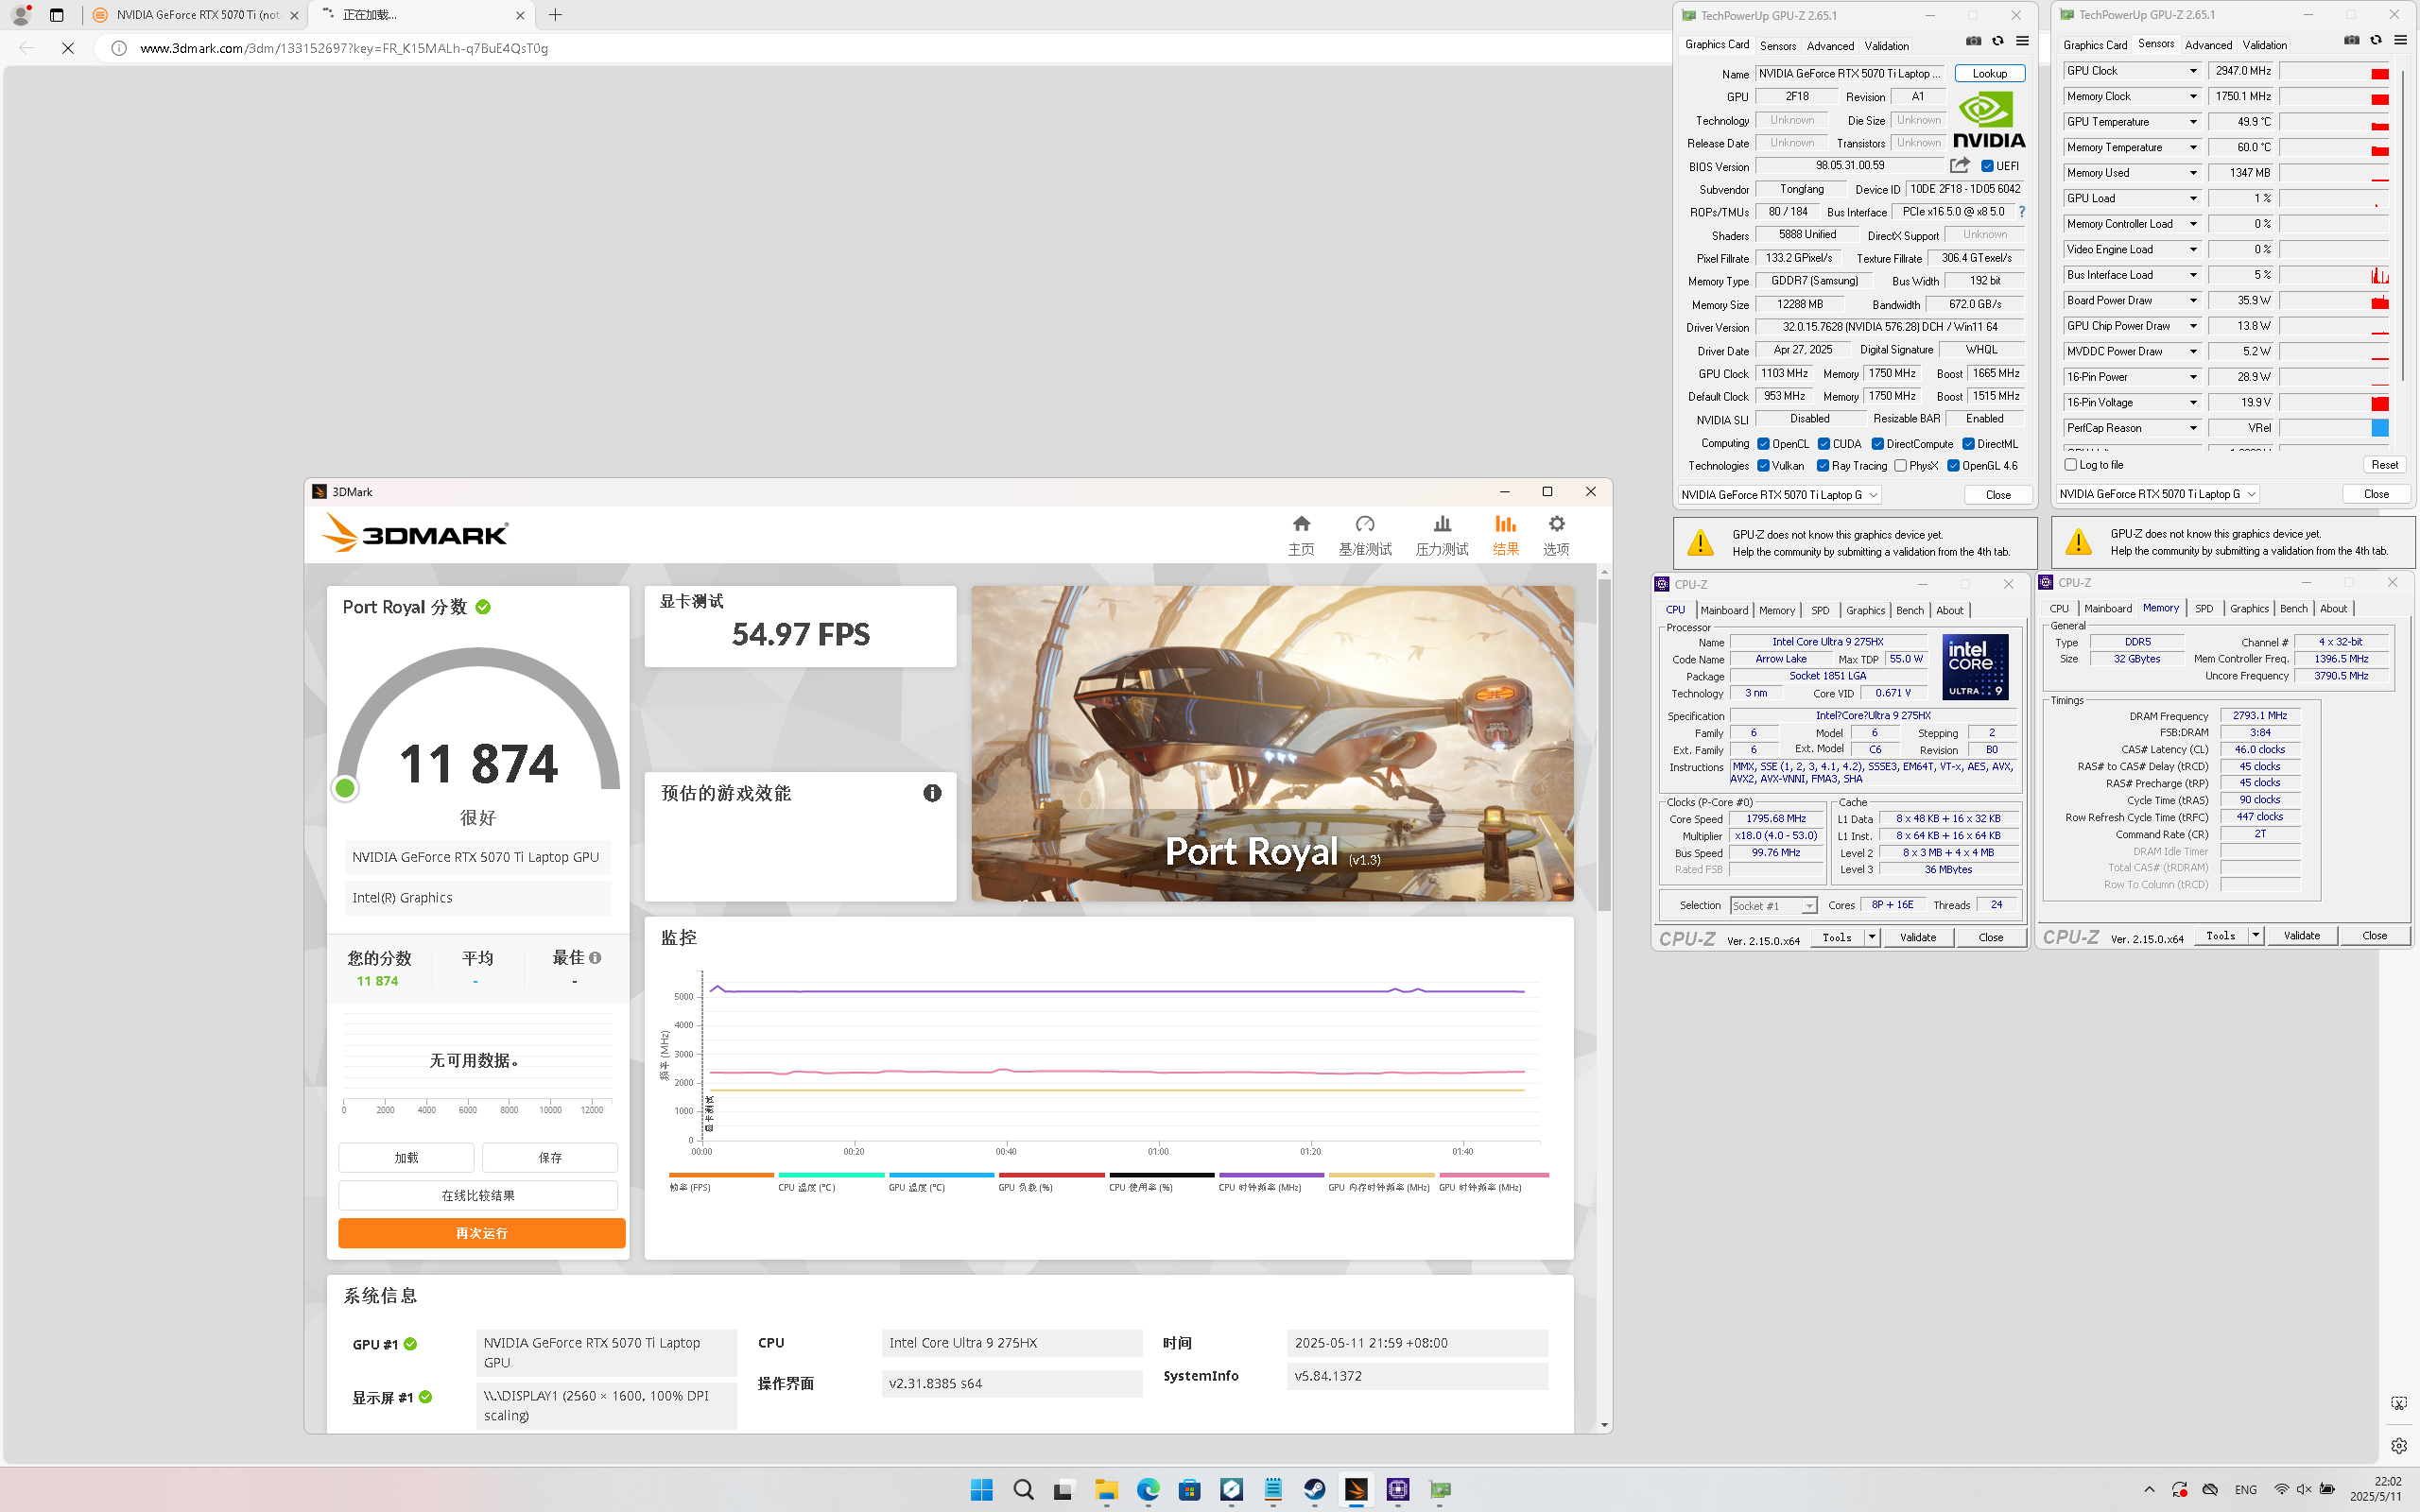Screen dimensions: 2420x1512
Task: Click the orange 再次运行 button
Action: click(481, 1233)
